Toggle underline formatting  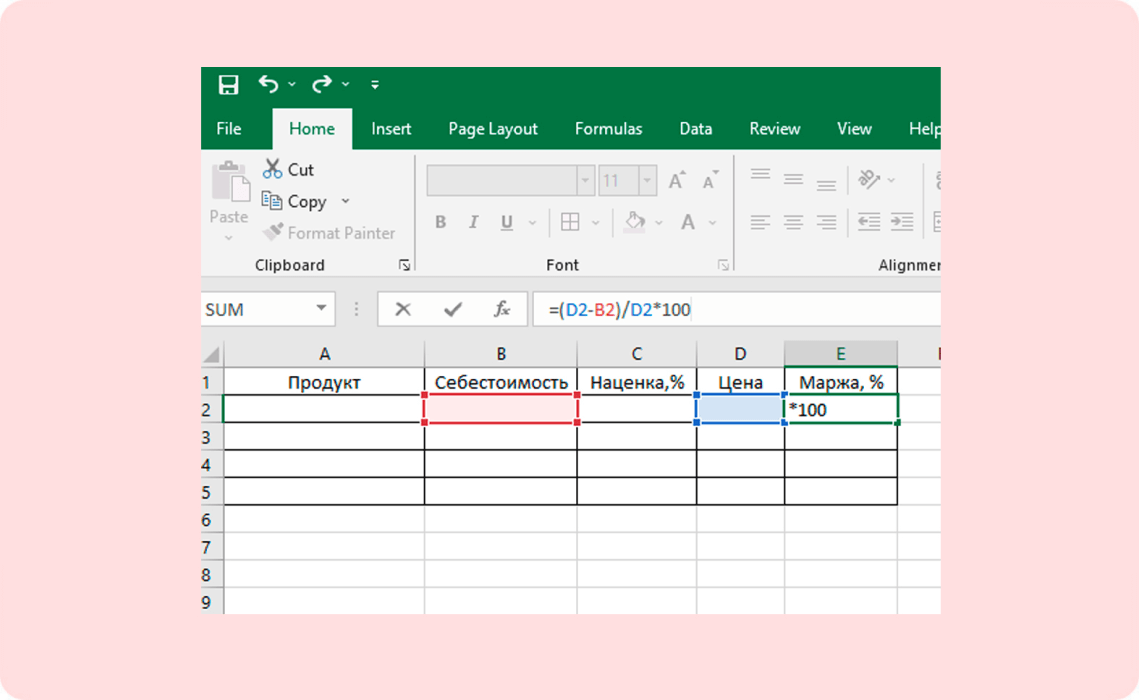coord(507,222)
